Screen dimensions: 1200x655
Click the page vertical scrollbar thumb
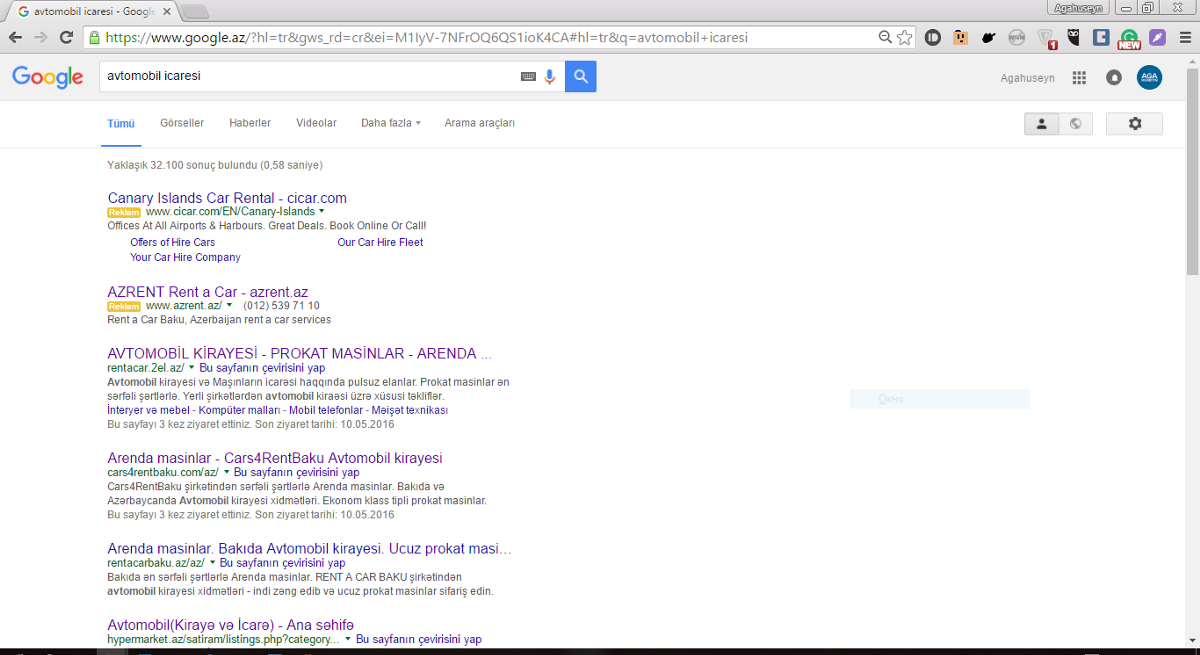point(1192,170)
